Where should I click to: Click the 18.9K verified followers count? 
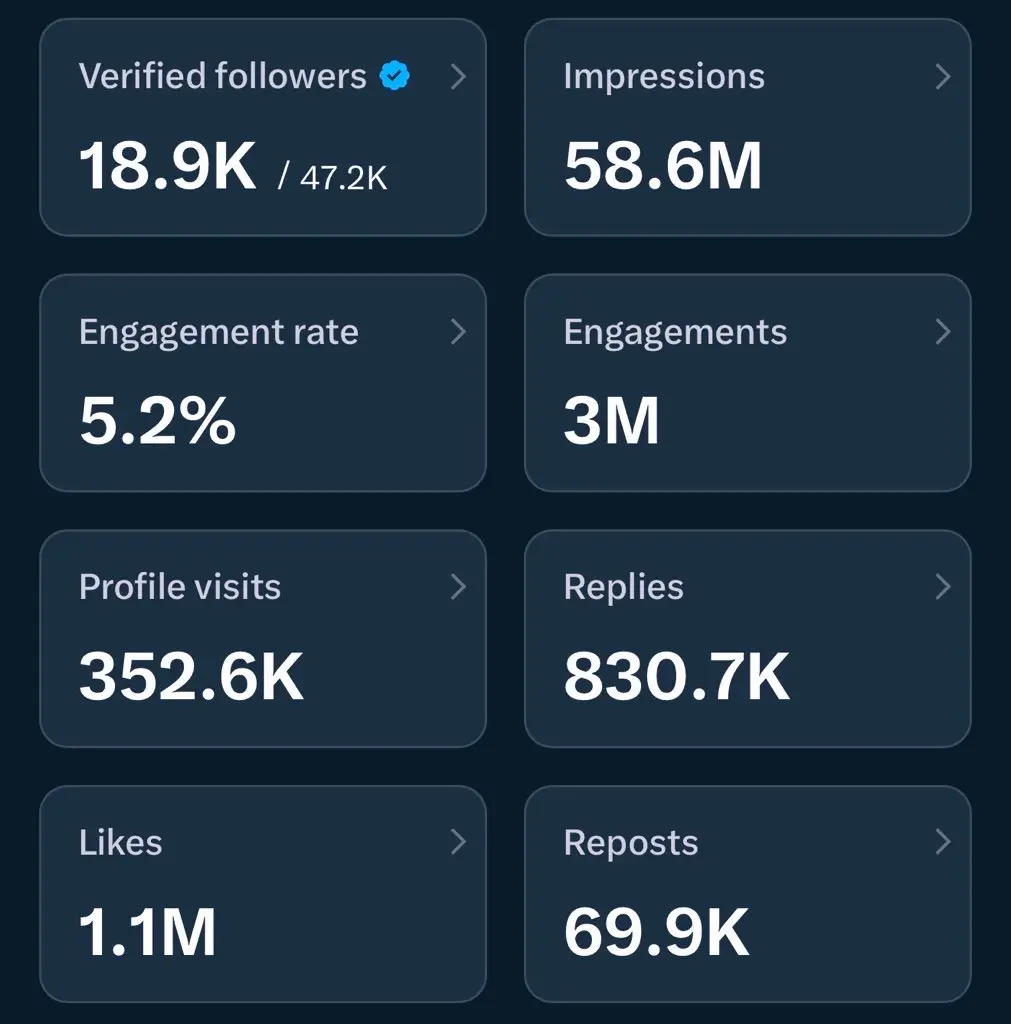(168, 167)
